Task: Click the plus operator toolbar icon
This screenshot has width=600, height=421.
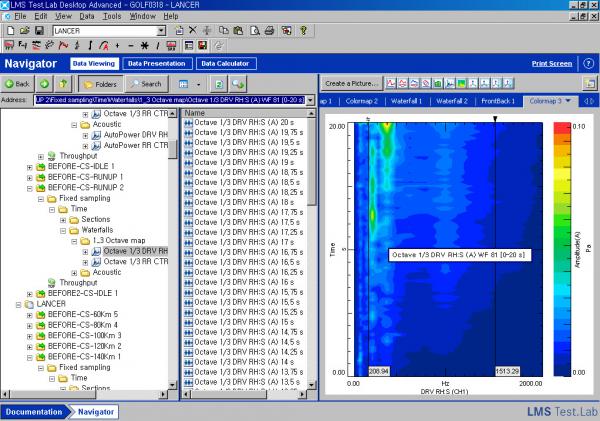Action: tap(117, 46)
